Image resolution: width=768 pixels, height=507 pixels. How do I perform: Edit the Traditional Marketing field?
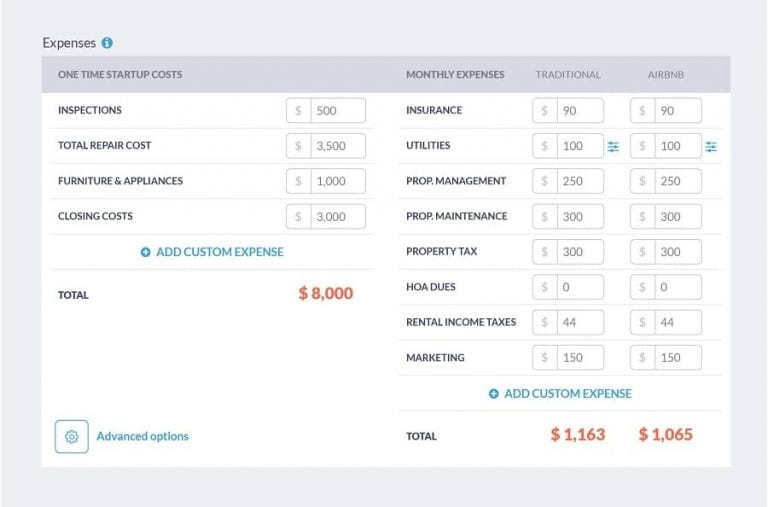pos(579,357)
